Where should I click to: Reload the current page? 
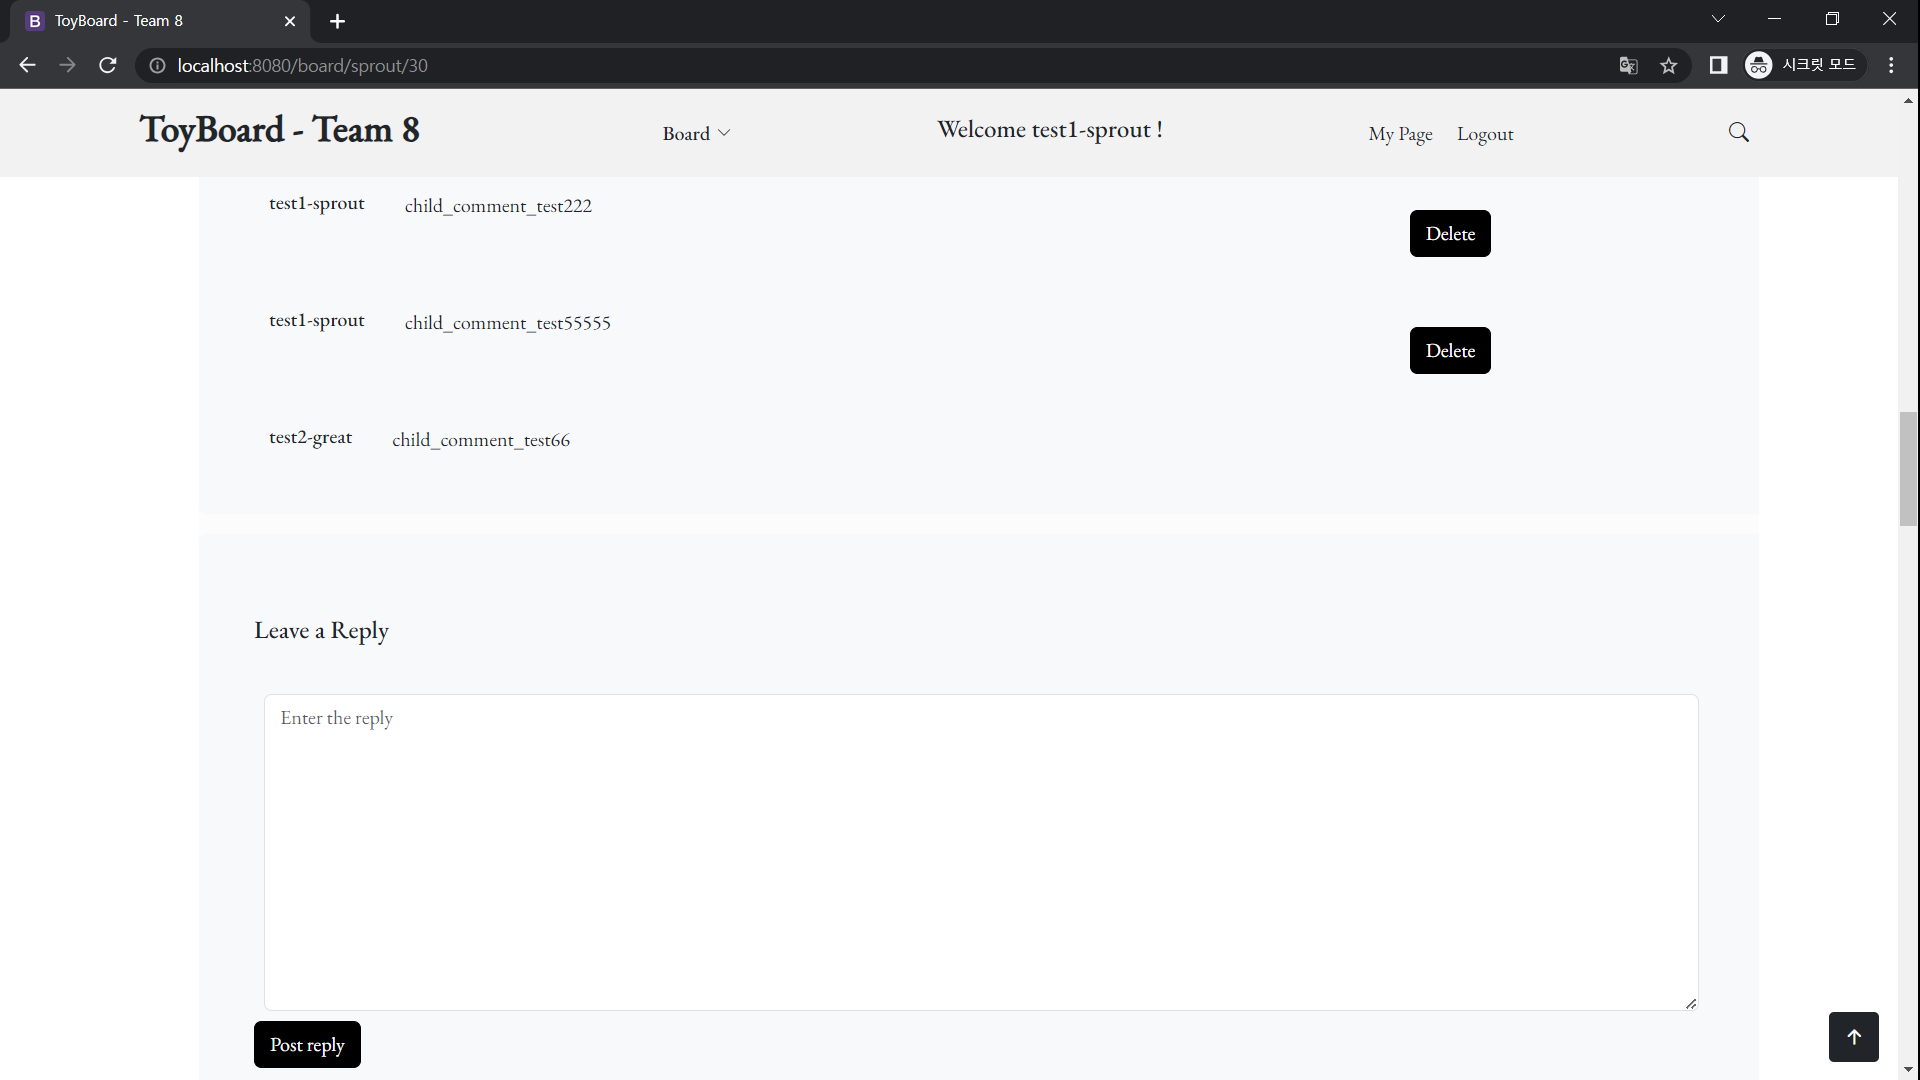pos(107,65)
